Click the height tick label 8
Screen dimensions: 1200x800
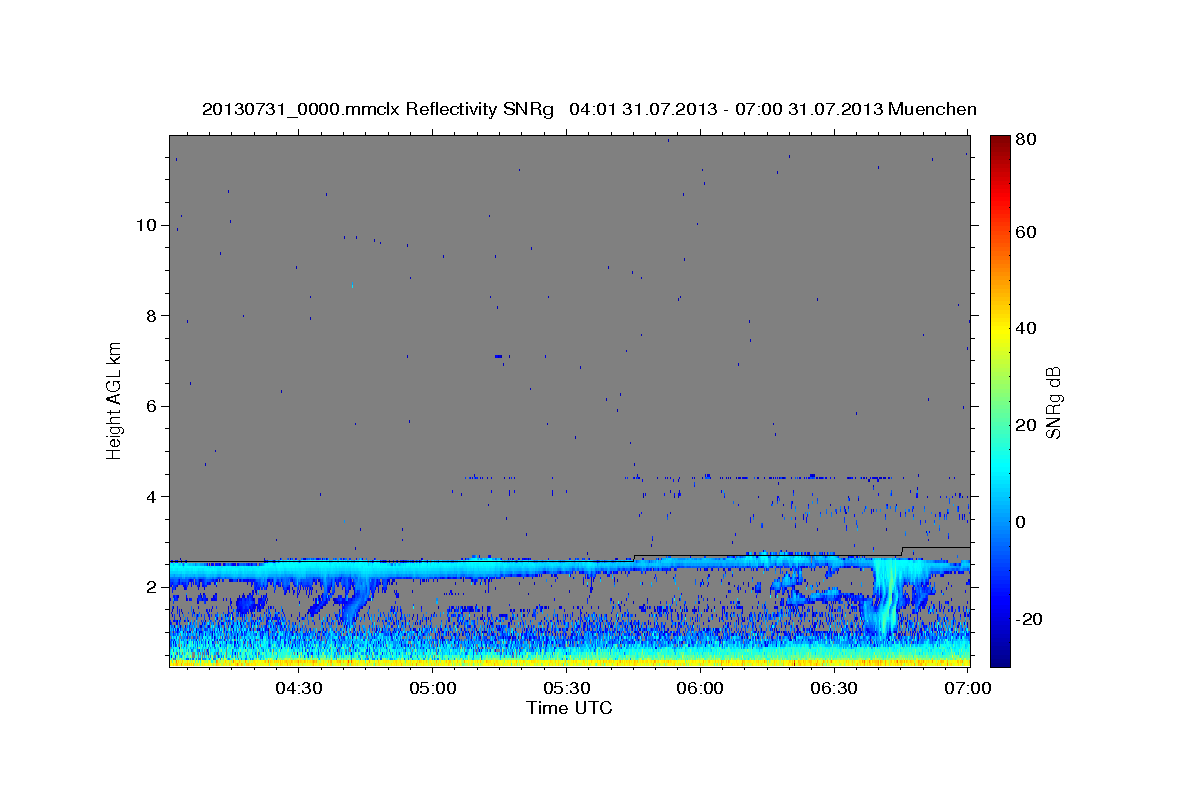click(151, 316)
